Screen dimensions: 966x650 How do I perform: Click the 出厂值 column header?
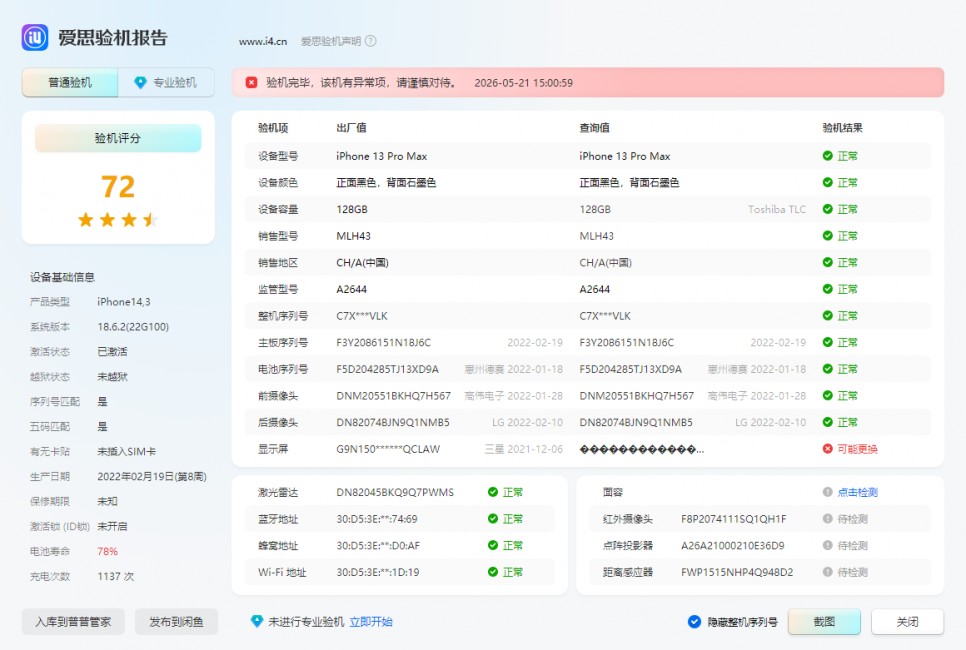point(351,128)
